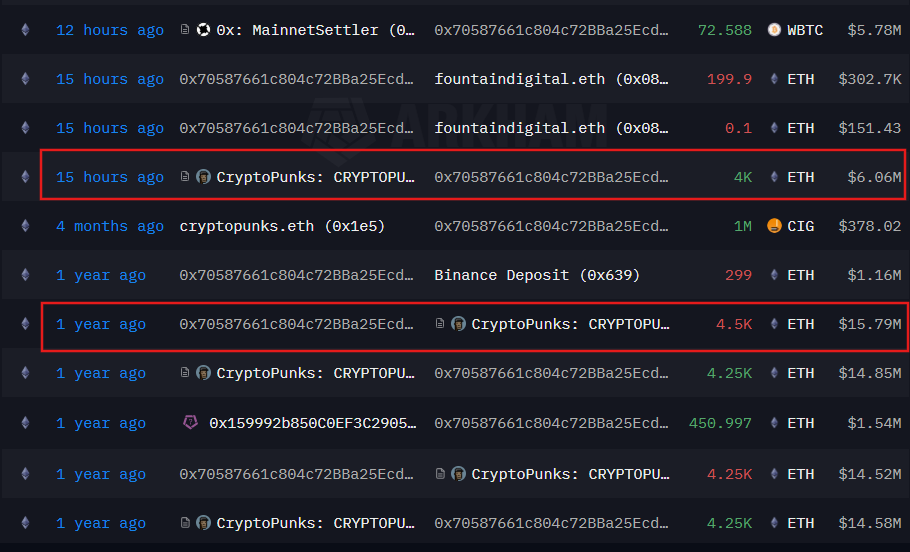Open the 0x: MainnetSettler sender entity

pyautogui.click(x=316, y=30)
